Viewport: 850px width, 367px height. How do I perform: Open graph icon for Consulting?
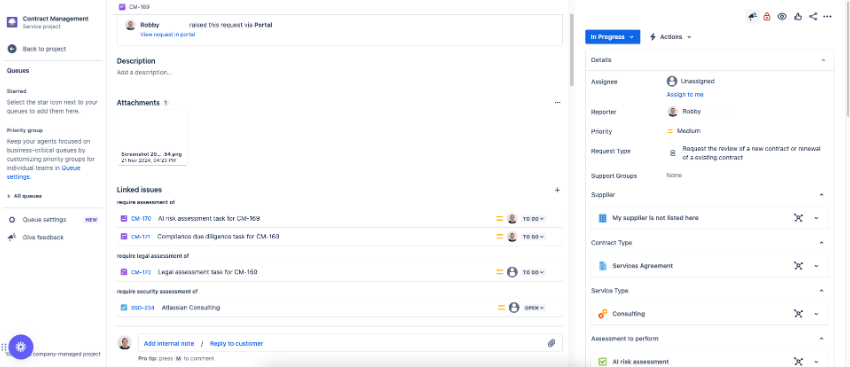tap(798, 313)
